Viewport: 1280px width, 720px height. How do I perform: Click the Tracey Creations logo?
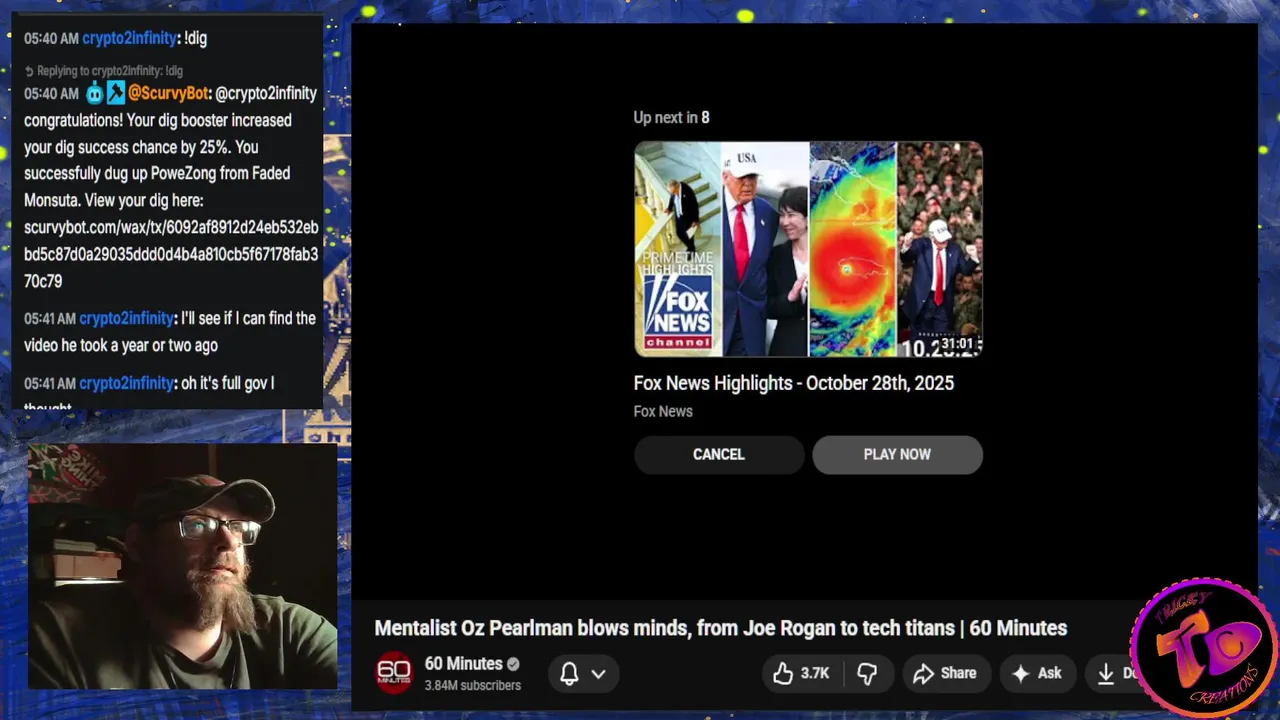(x=1204, y=648)
